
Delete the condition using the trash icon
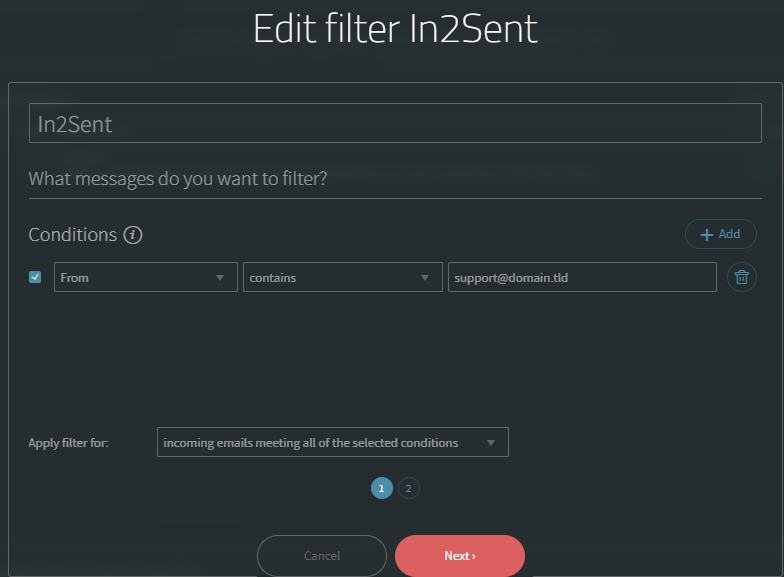[x=741, y=277]
